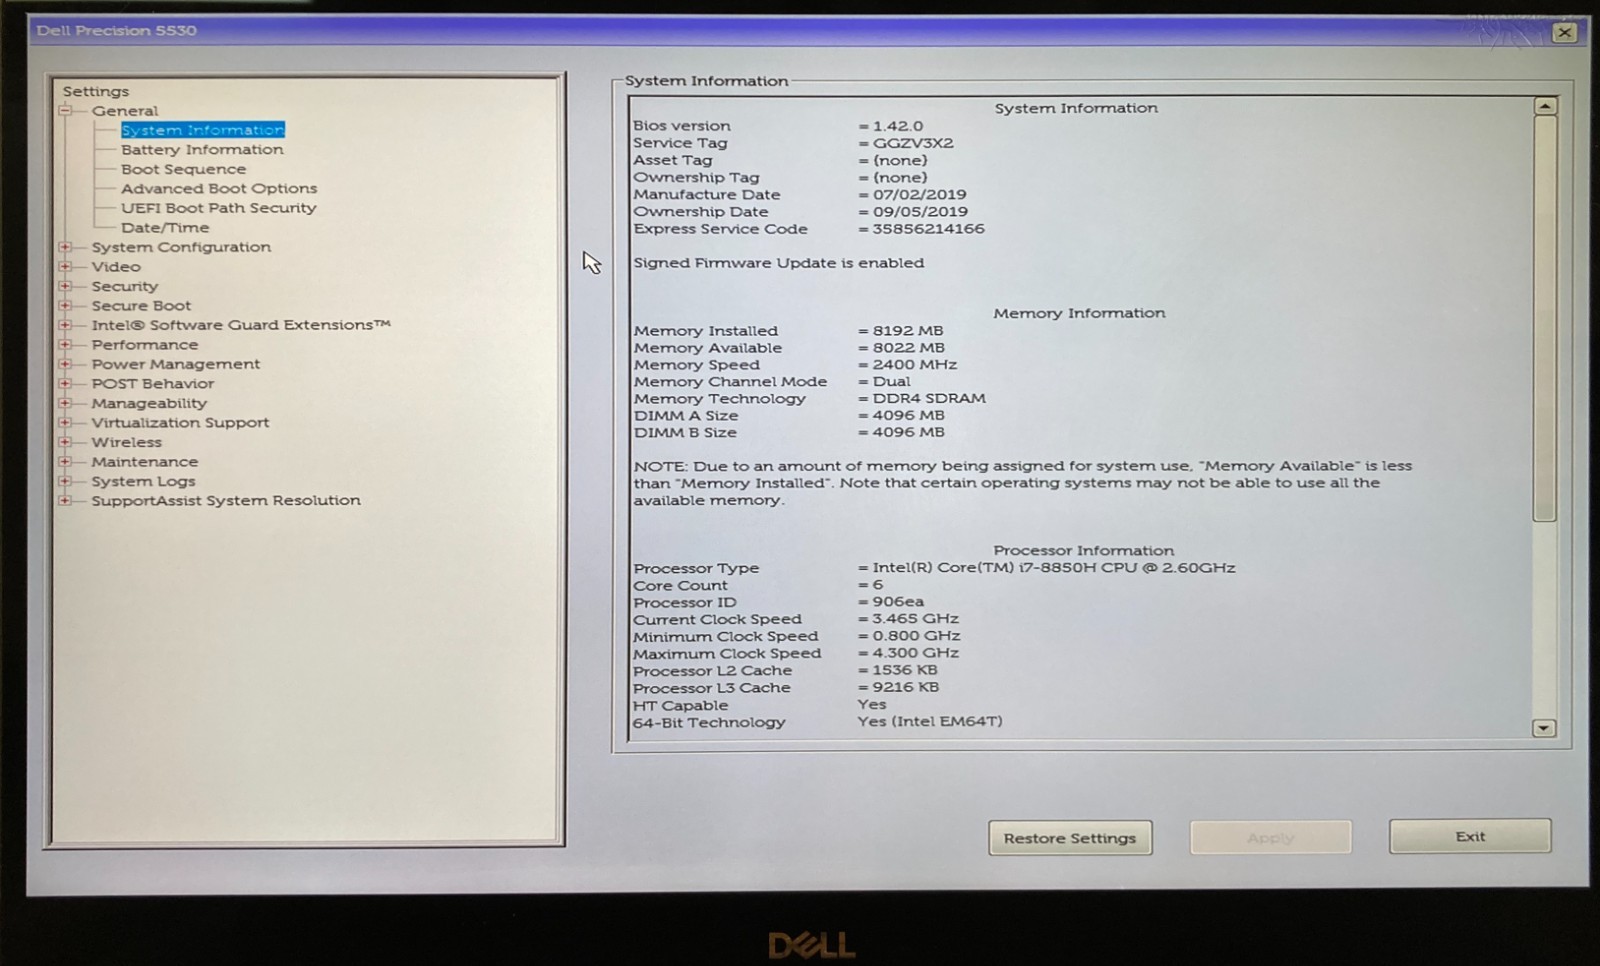
Task: Click Processor L3 Cache 9216 KB
Action: click(x=905, y=687)
